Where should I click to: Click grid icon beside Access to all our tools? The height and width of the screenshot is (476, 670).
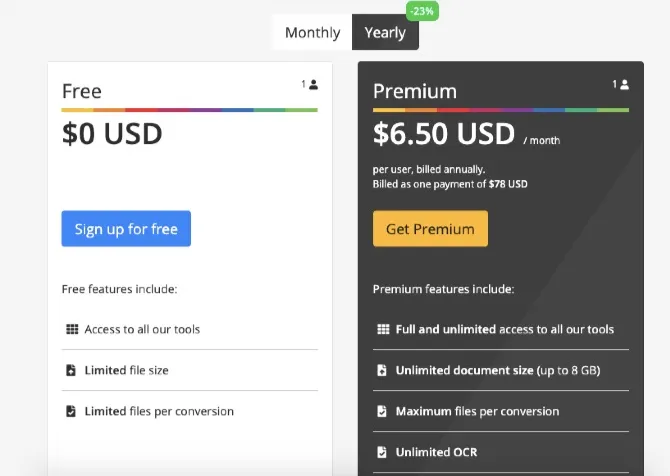pos(72,329)
